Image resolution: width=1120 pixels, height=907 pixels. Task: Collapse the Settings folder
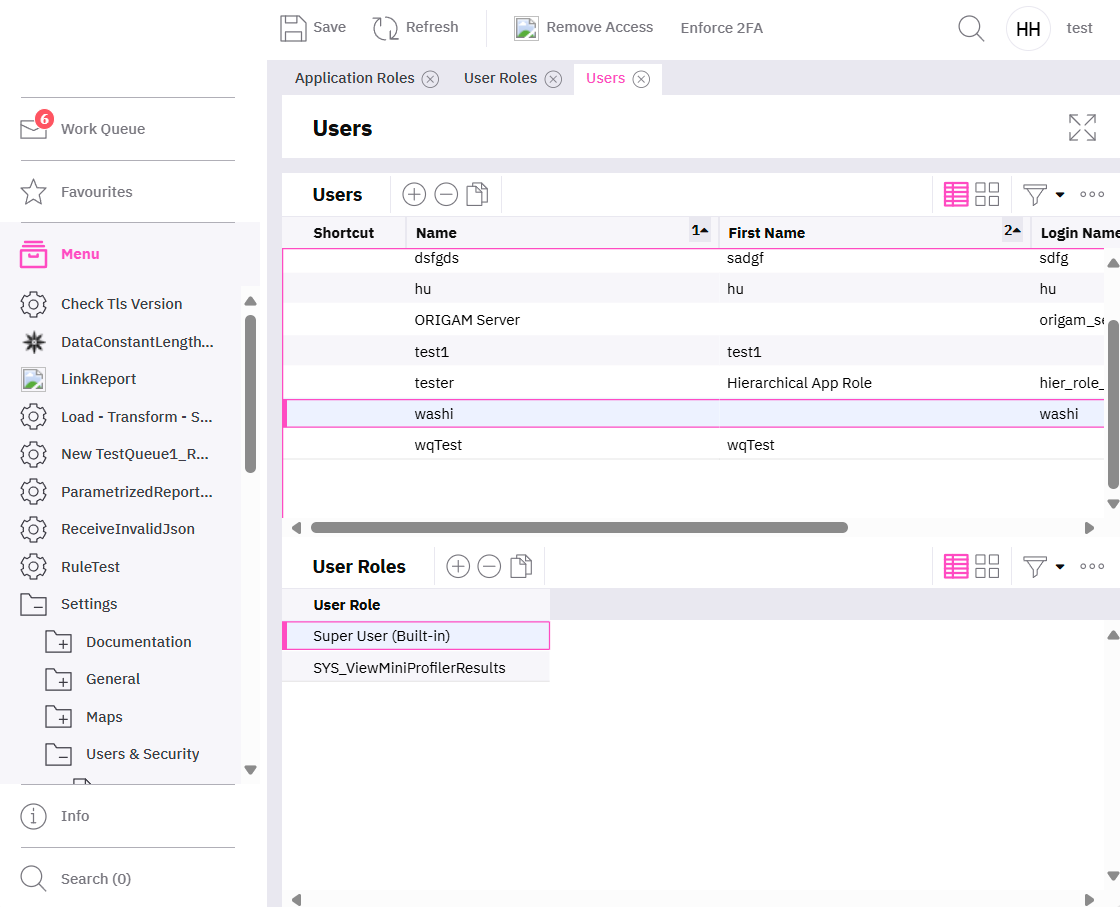(x=34, y=605)
